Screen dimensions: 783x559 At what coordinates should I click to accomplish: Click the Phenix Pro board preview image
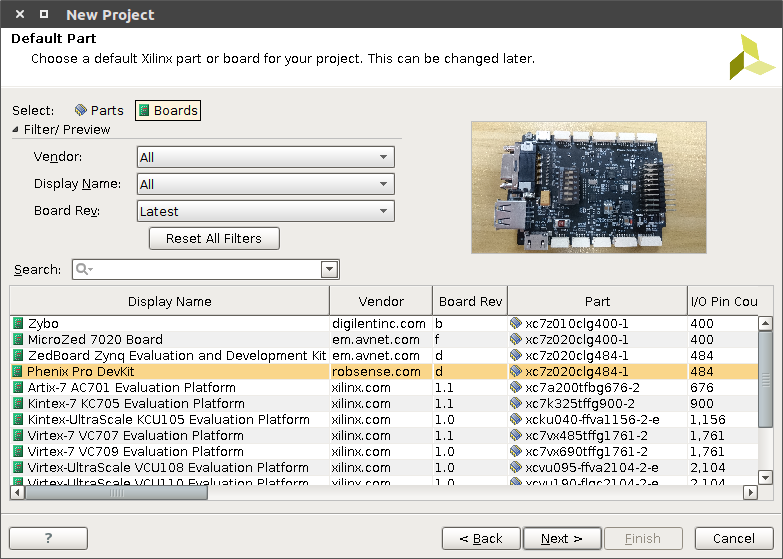pos(589,187)
